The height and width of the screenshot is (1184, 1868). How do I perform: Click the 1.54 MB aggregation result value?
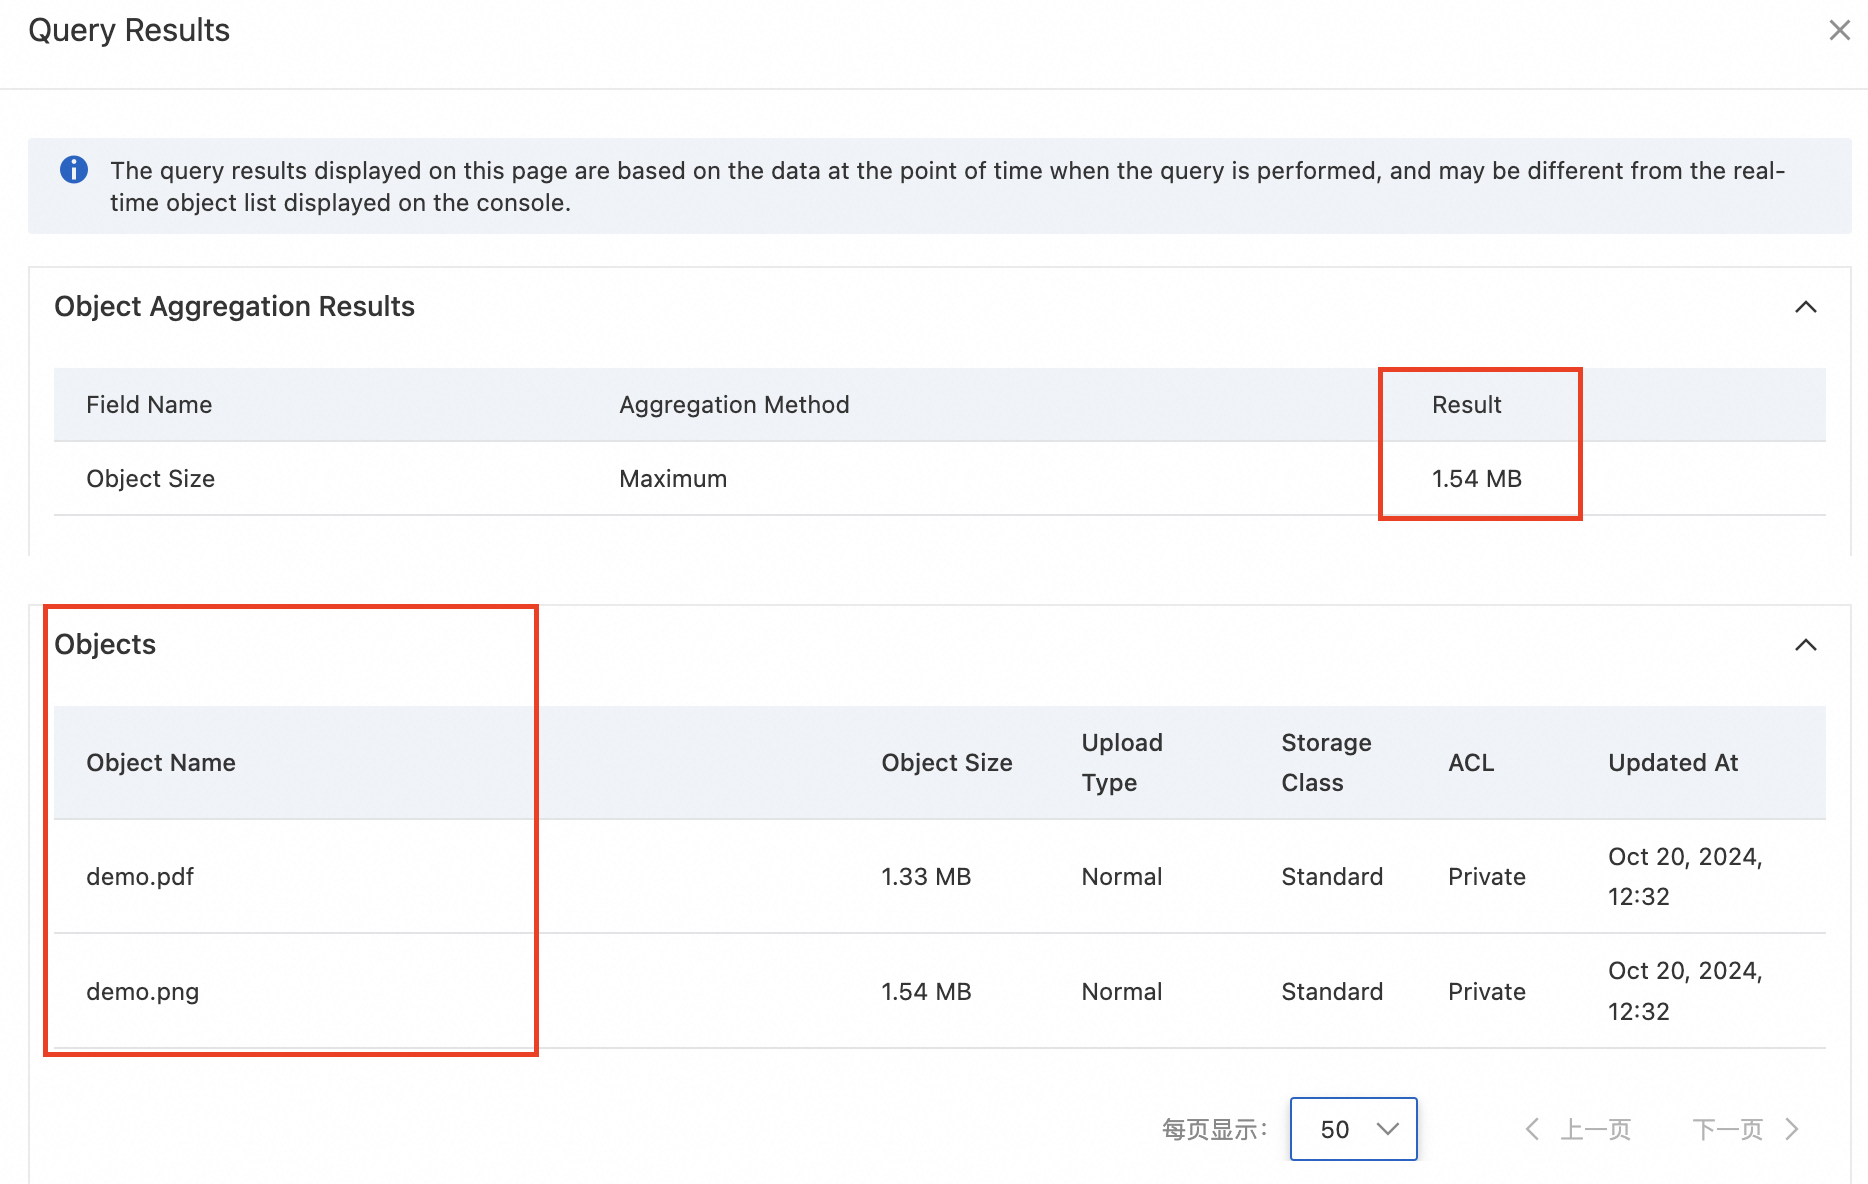click(1476, 479)
